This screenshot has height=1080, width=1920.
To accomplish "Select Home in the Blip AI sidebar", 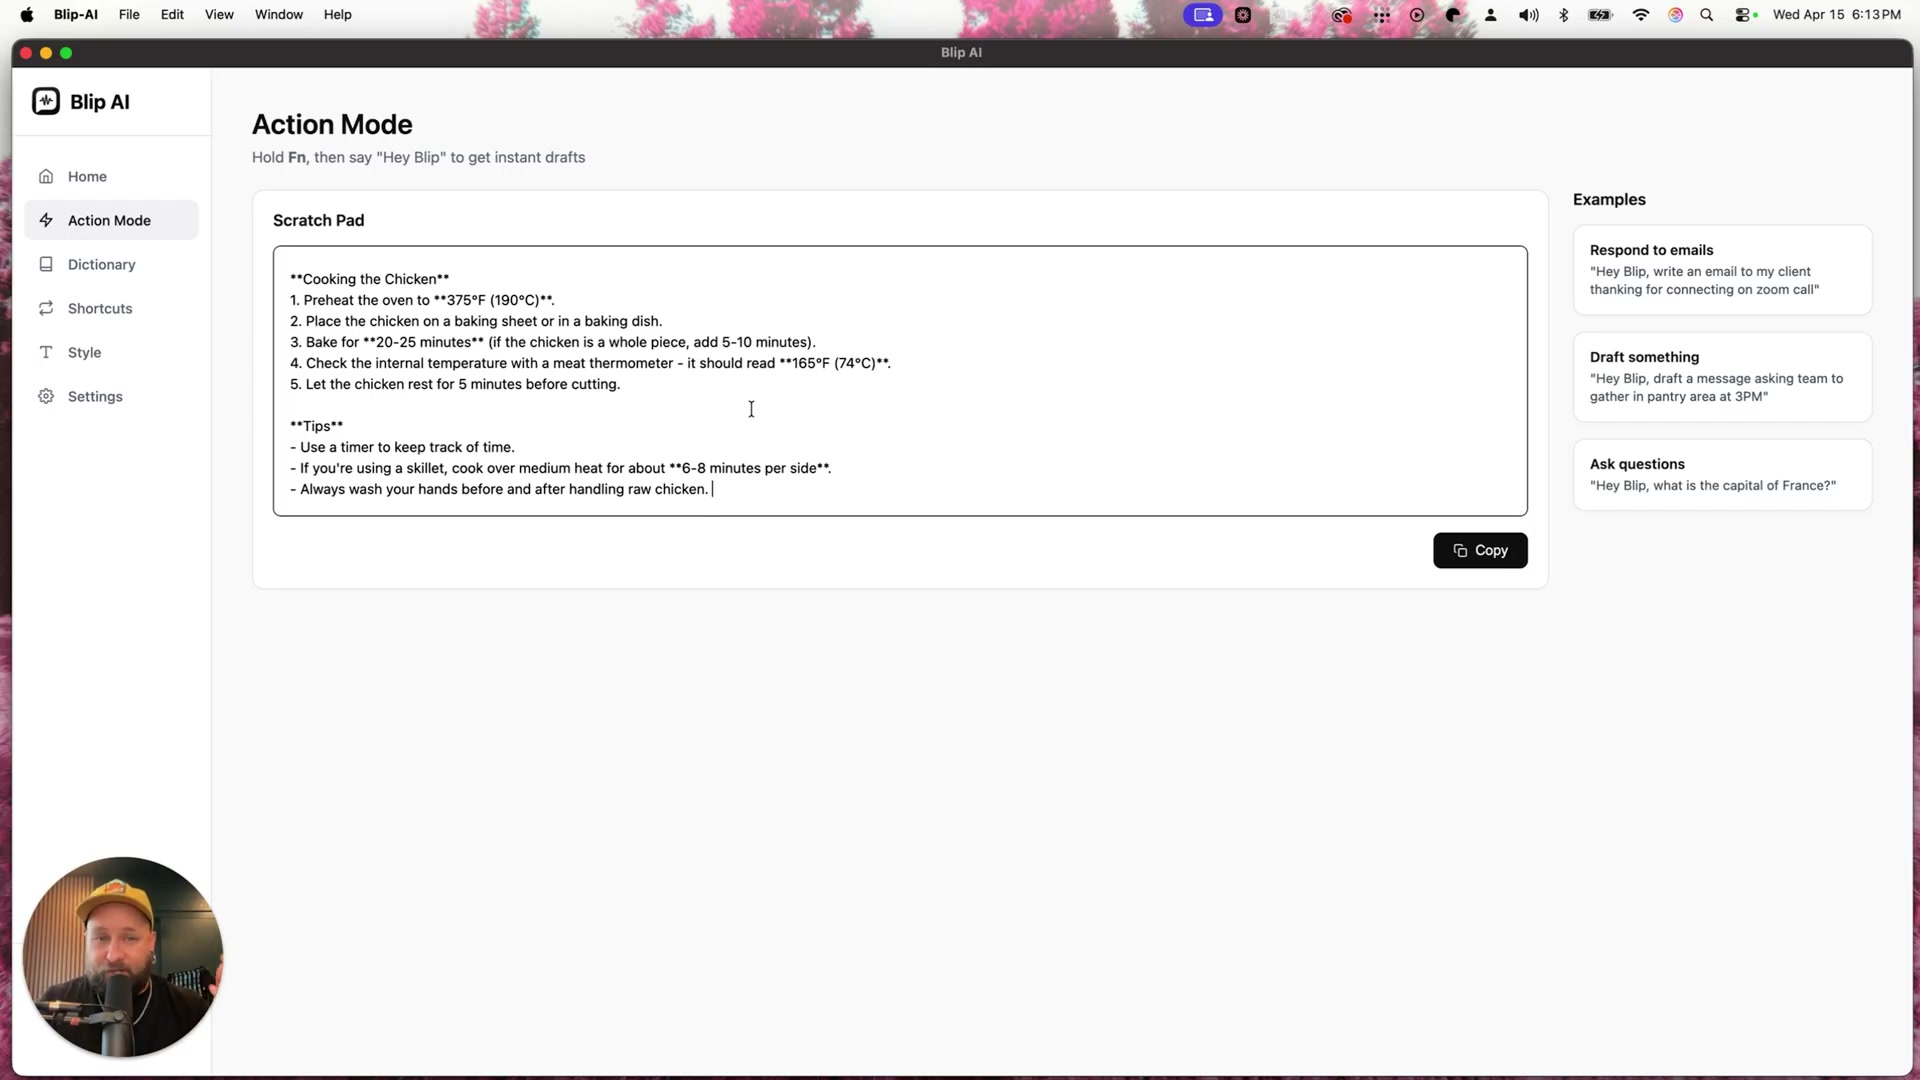I will (87, 176).
